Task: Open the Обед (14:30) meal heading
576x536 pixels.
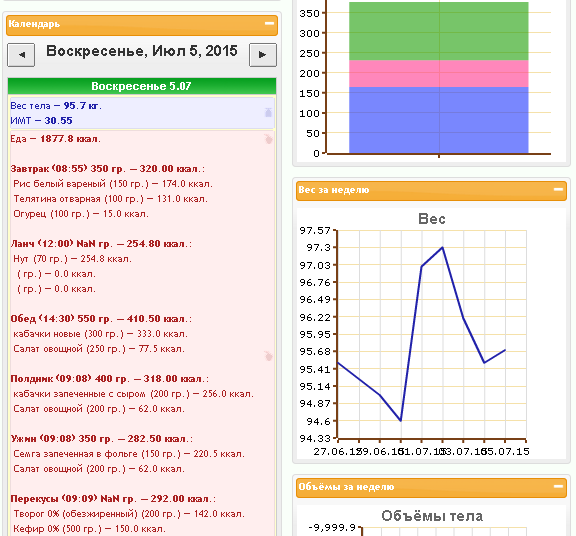Action: tap(101, 319)
